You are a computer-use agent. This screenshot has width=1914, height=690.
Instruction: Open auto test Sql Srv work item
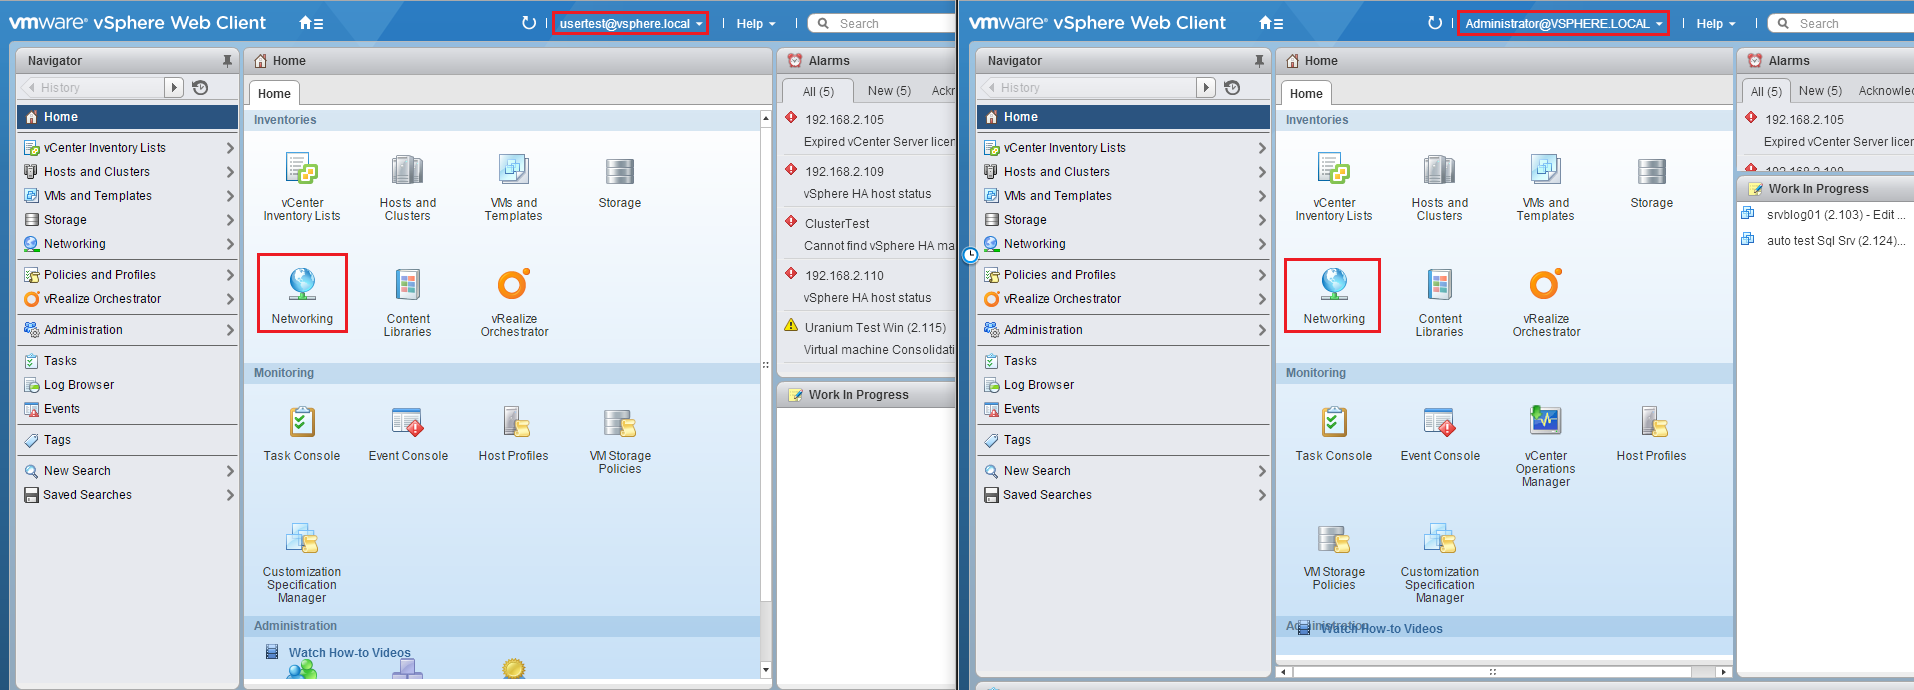(x=1835, y=241)
